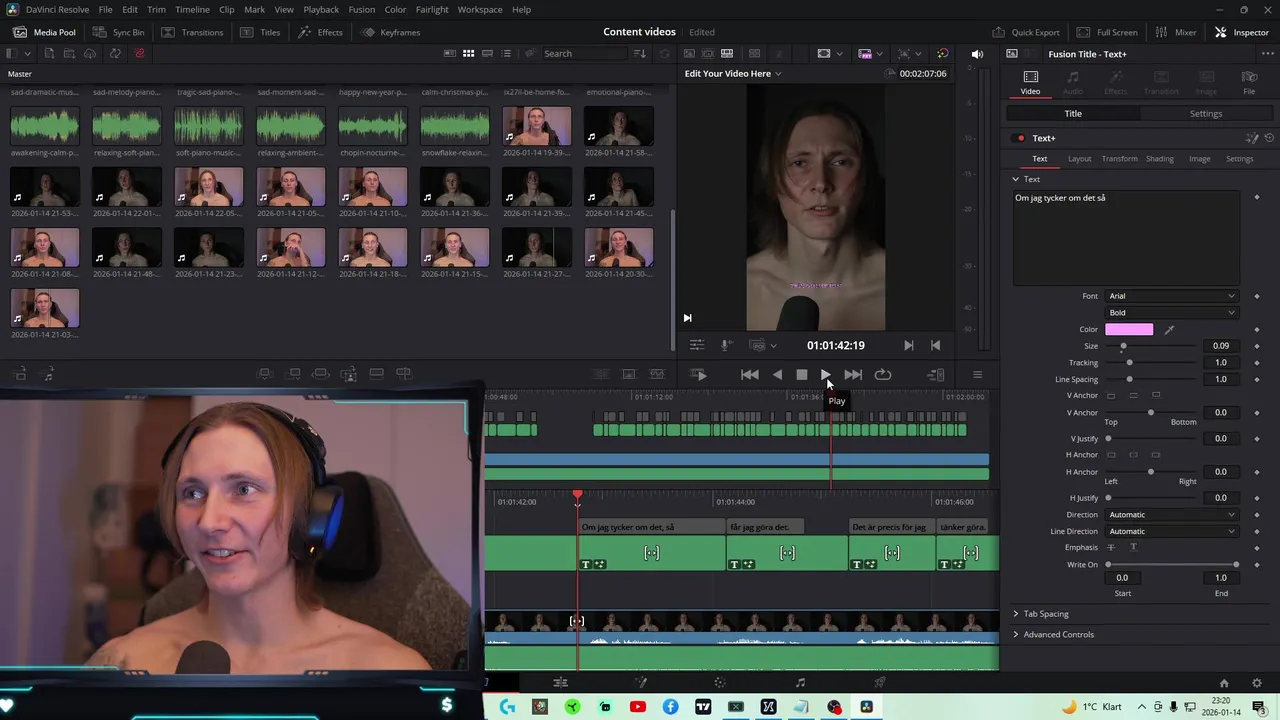Mute the viewer audio speaker icon
The height and width of the screenshot is (720, 1280).
(x=977, y=54)
